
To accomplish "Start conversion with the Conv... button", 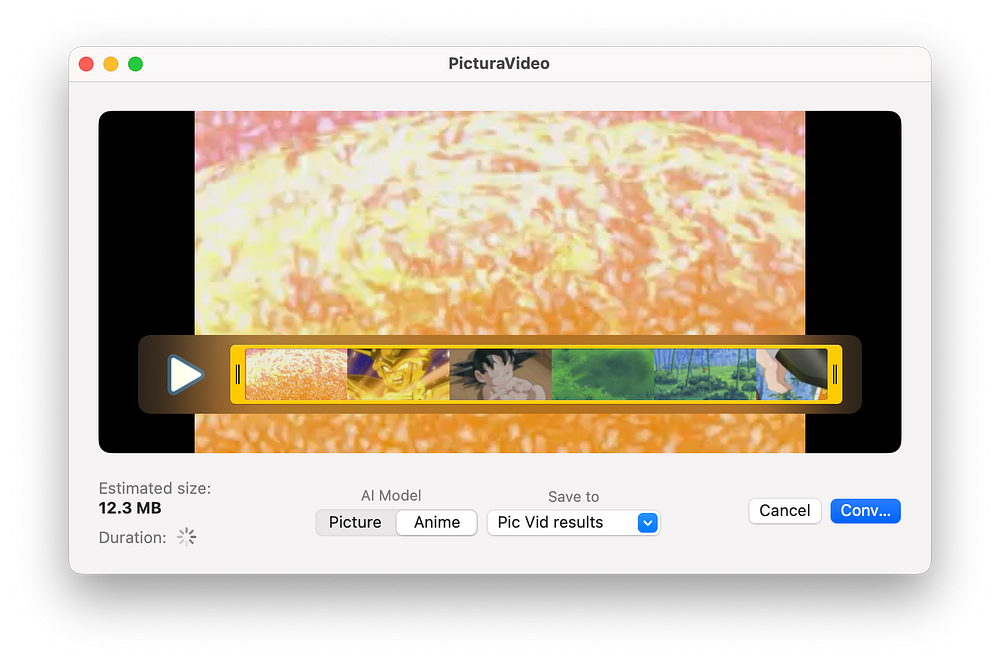I will pos(865,511).
